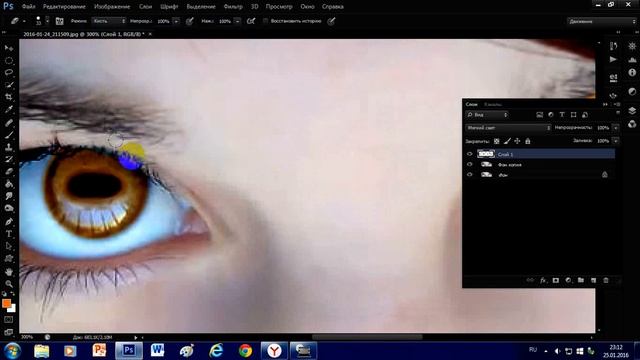
Task: Toggle lock all padlock icon
Action: pyautogui.click(x=528, y=141)
